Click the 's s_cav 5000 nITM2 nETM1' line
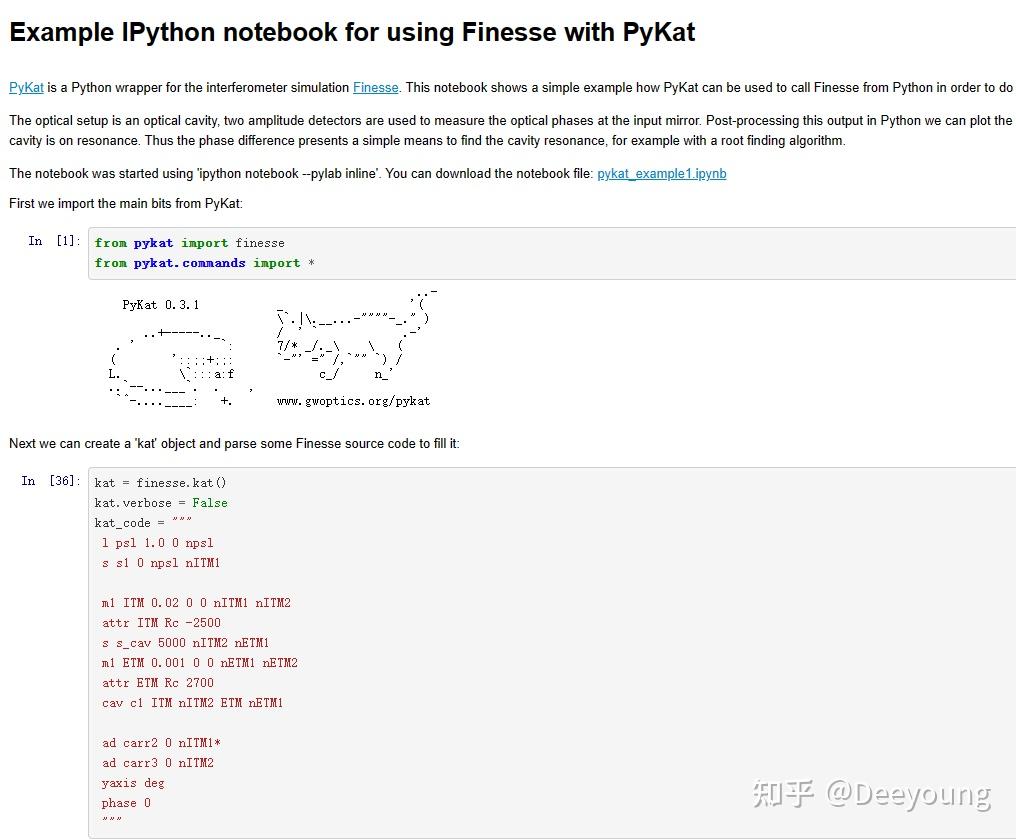The height and width of the screenshot is (840, 1016). coord(185,643)
